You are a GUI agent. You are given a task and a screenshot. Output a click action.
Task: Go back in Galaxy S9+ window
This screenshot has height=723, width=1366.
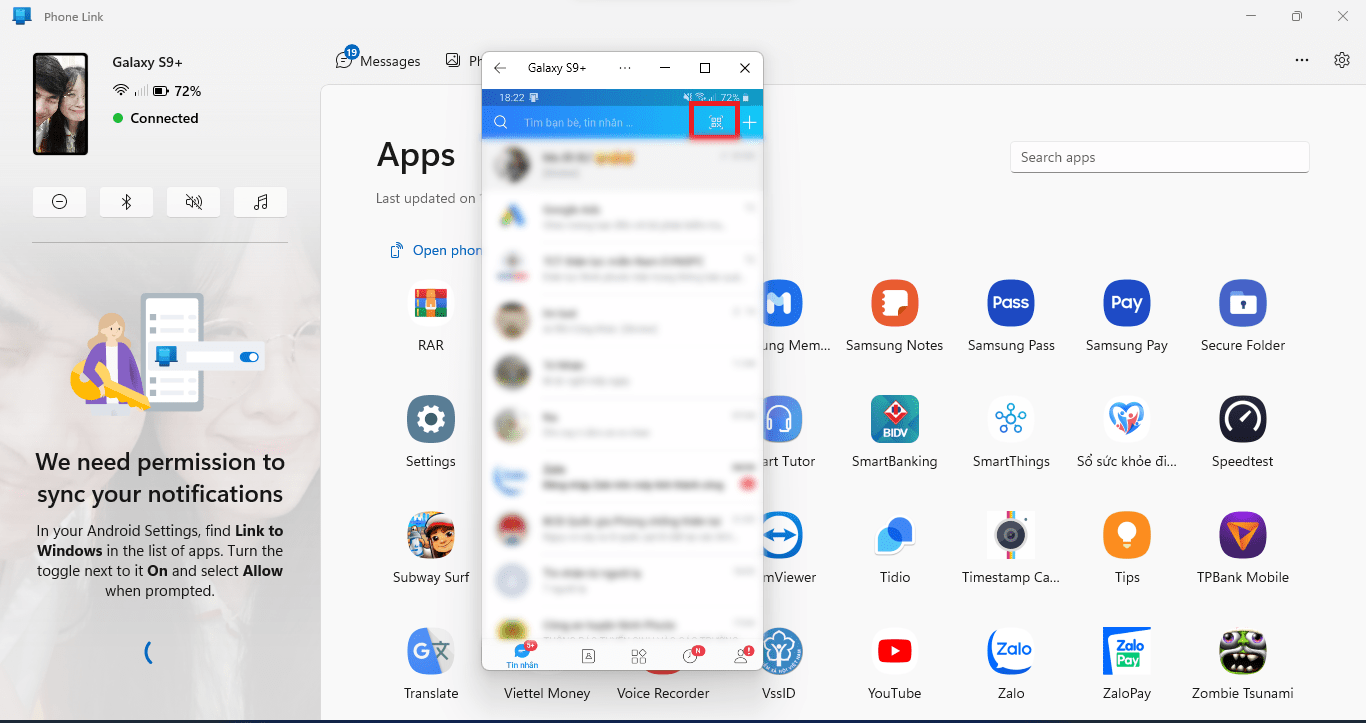pyautogui.click(x=501, y=68)
